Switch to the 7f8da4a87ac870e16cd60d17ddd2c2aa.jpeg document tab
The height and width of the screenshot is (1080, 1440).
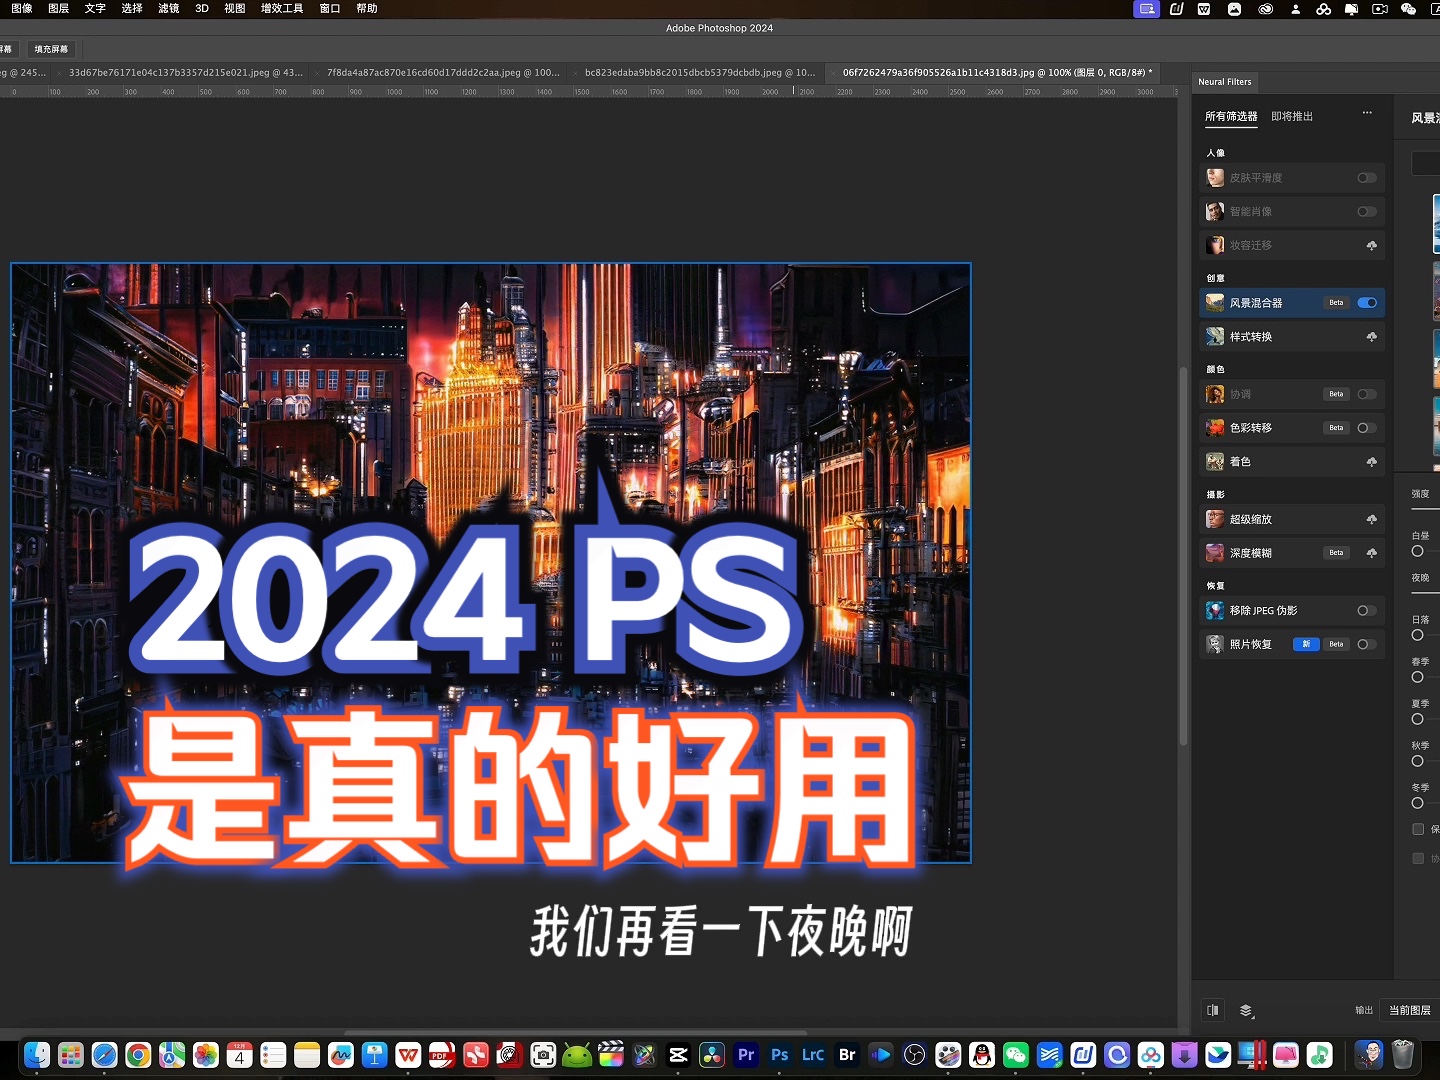(440, 72)
